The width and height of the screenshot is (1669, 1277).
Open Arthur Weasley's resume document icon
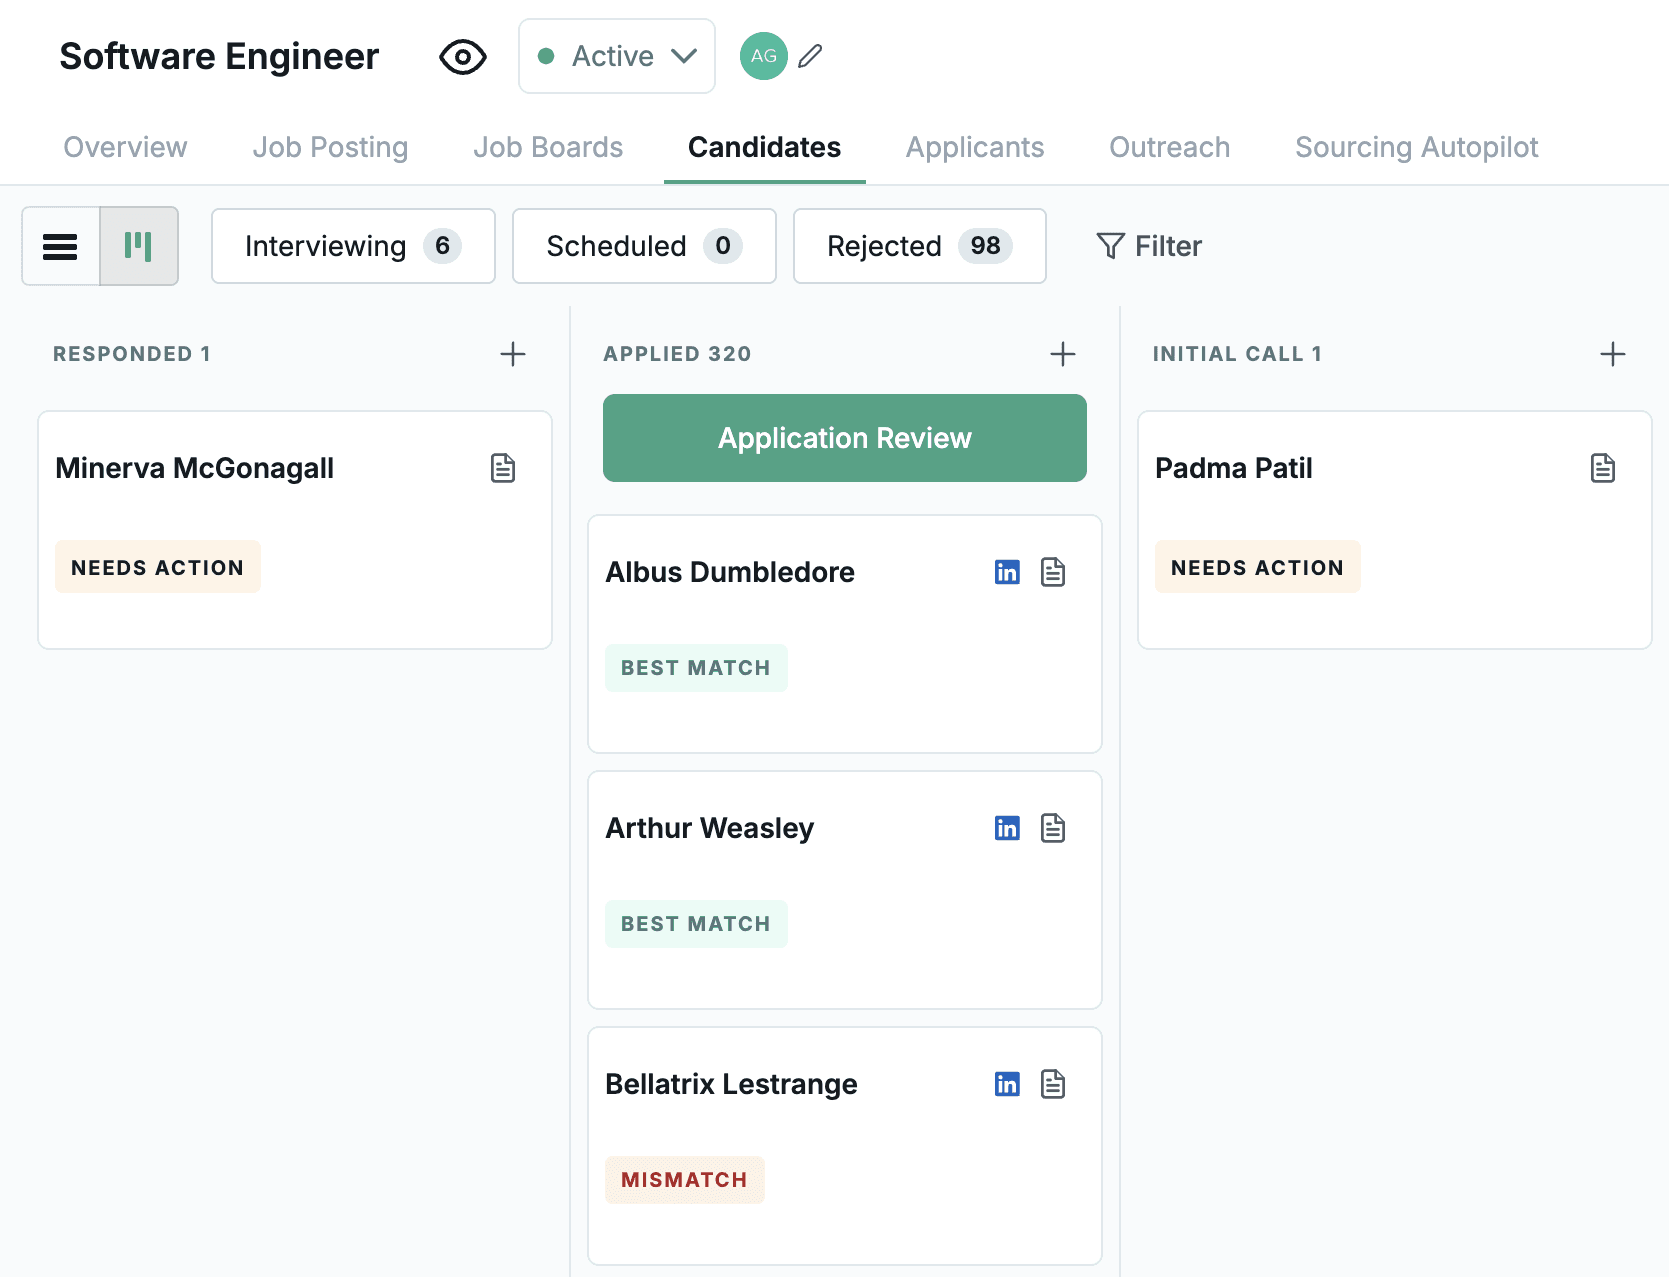coord(1053,828)
